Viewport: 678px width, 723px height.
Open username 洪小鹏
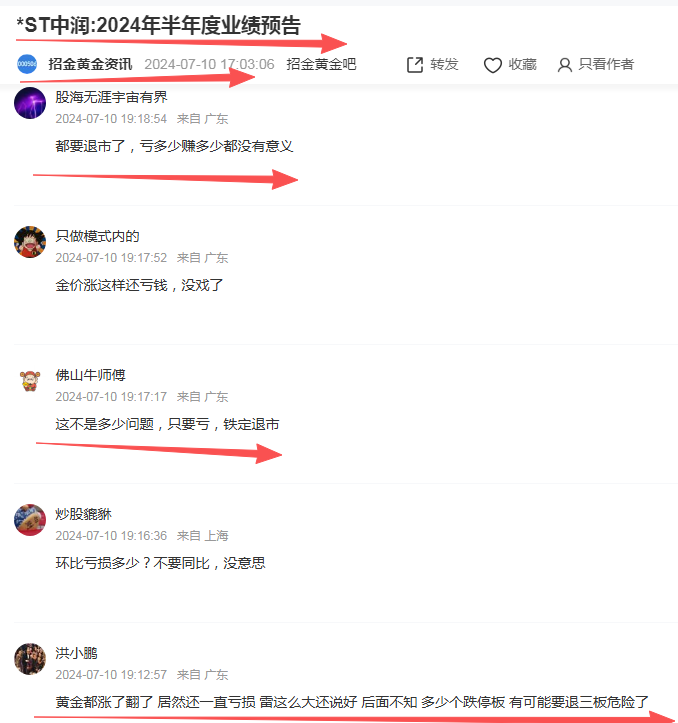click(x=77, y=653)
